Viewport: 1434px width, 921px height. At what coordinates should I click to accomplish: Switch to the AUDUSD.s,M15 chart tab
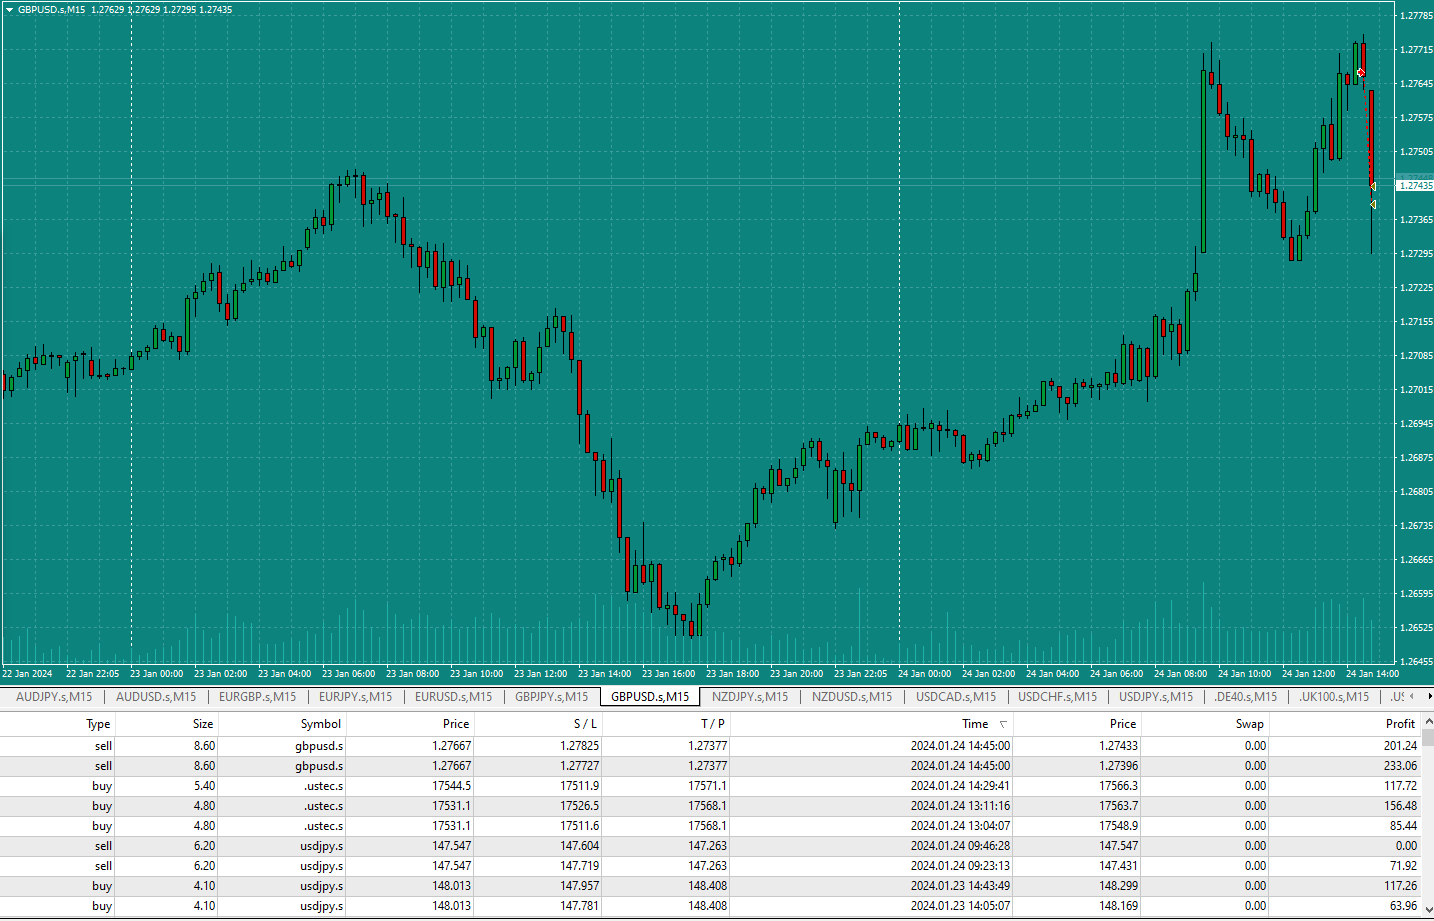pyautogui.click(x=156, y=697)
